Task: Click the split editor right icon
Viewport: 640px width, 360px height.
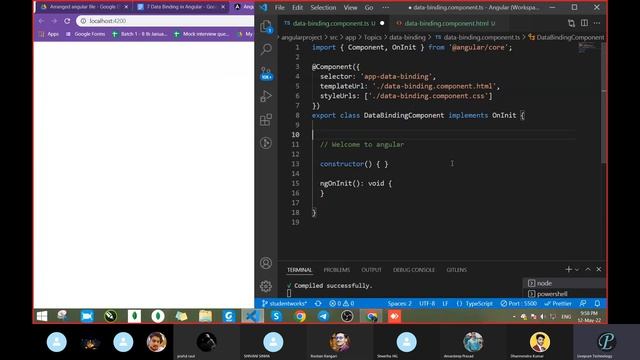Action: click(x=584, y=23)
